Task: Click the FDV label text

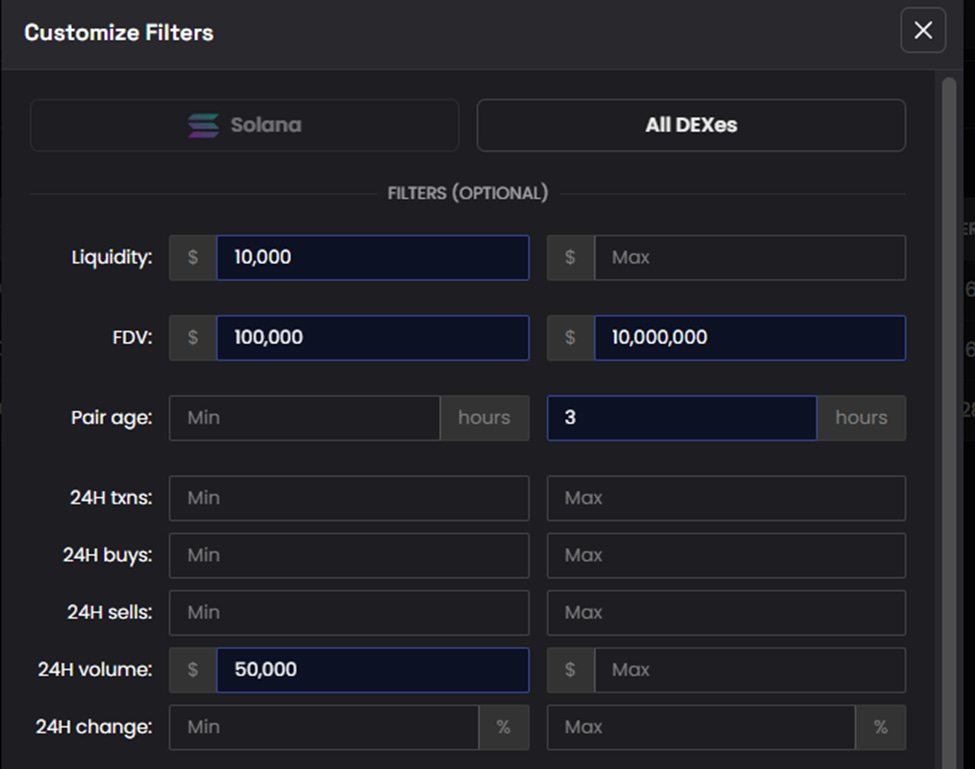Action: click(132, 338)
